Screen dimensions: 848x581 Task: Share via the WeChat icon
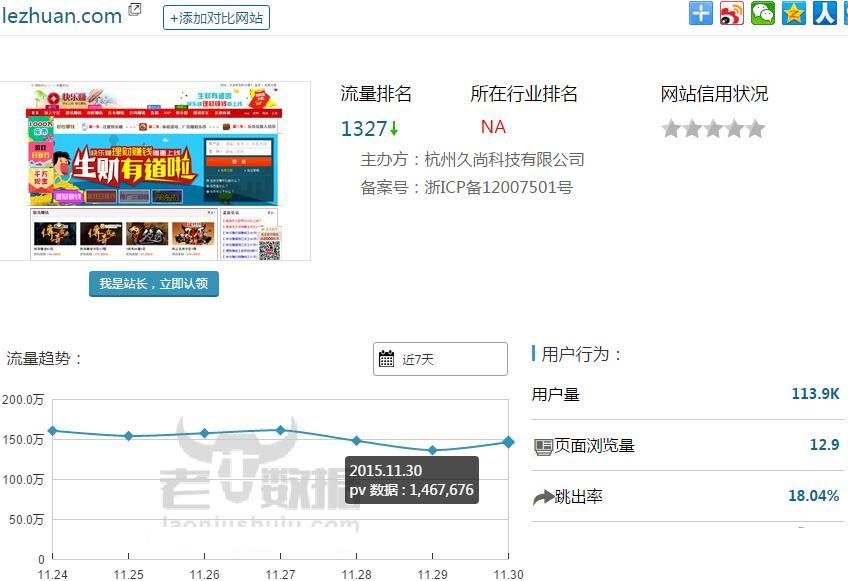763,13
